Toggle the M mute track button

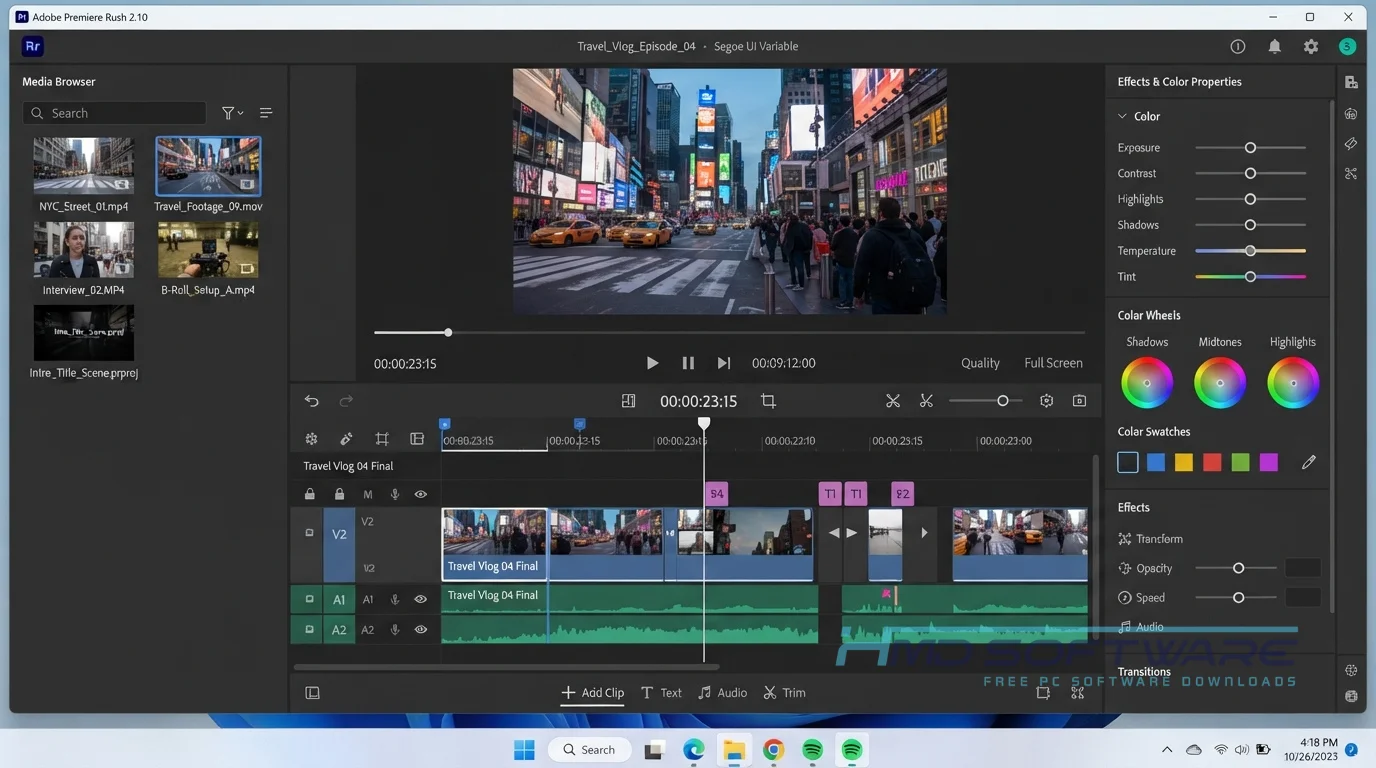click(x=368, y=494)
